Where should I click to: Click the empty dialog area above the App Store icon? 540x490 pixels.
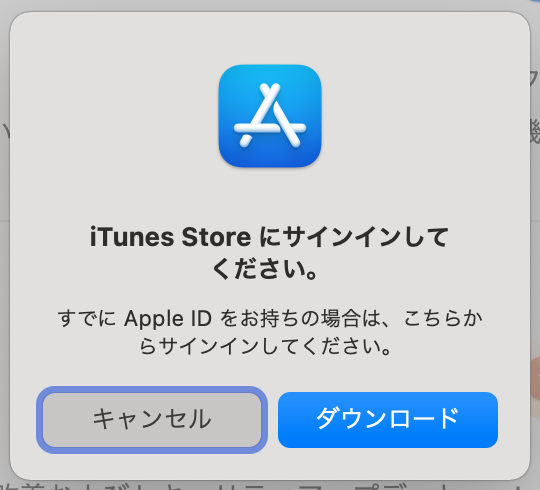(x=270, y=38)
